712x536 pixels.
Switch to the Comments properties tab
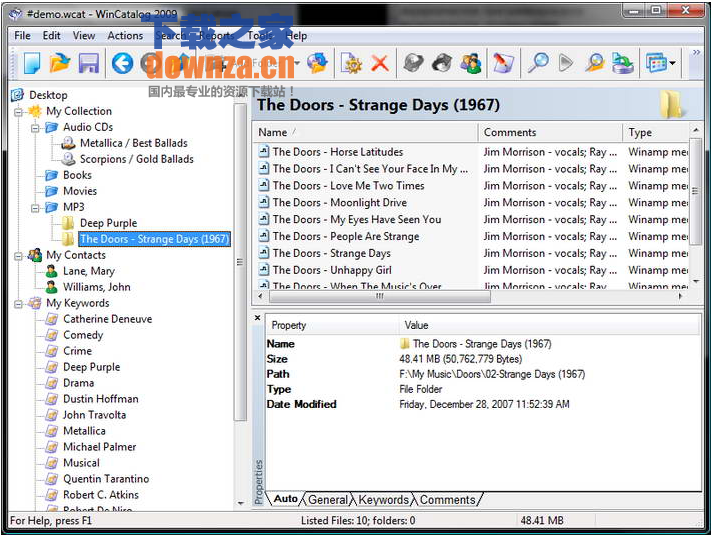coord(447,500)
